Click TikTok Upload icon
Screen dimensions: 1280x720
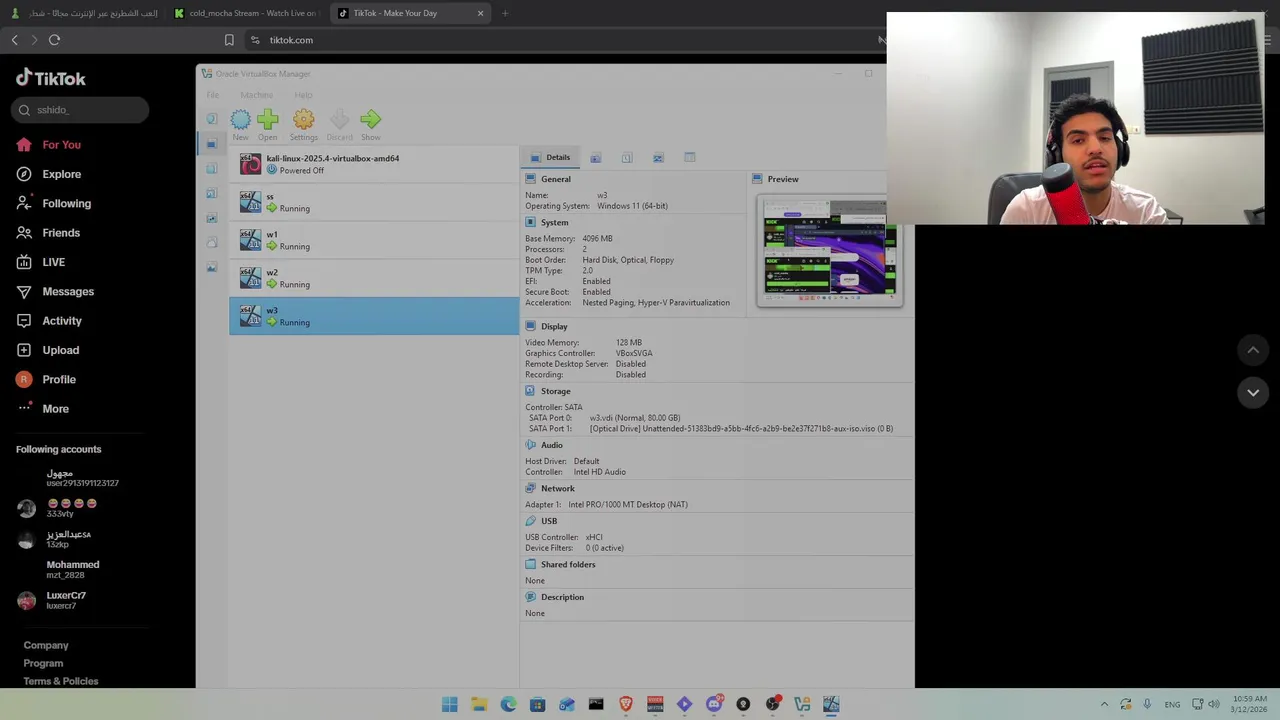click(24, 350)
